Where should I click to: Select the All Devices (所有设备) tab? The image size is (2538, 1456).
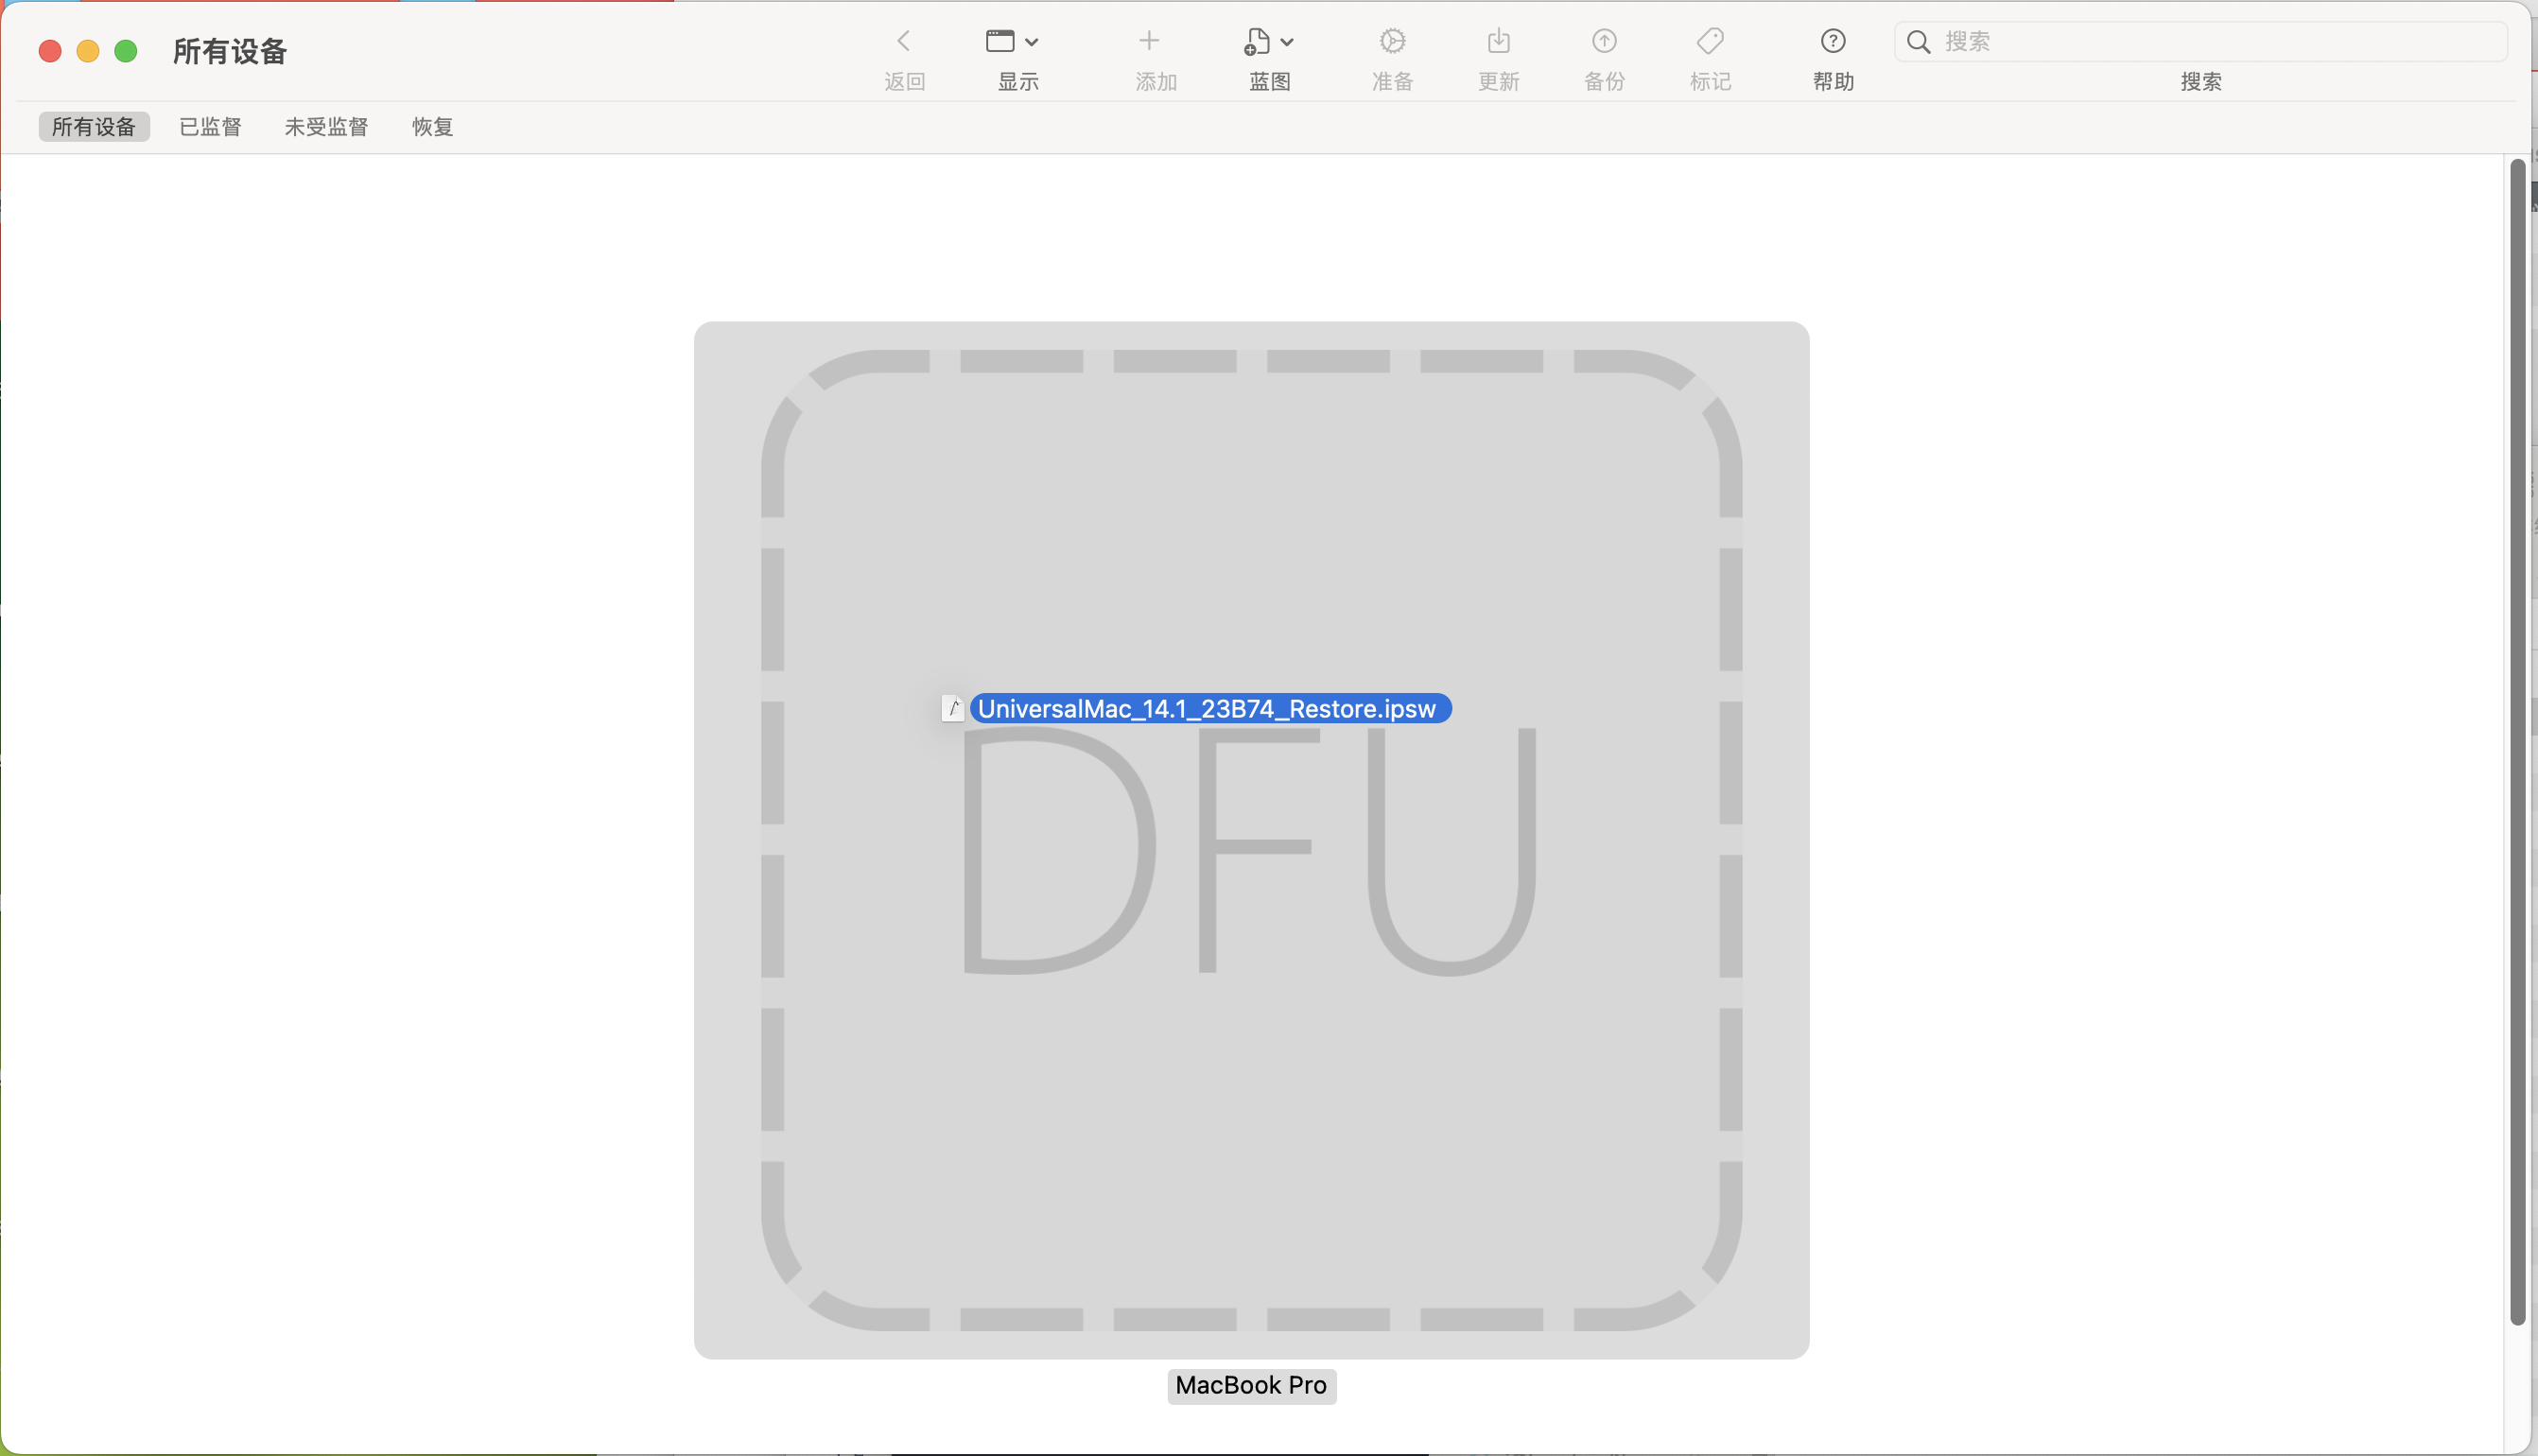[x=94, y=127]
